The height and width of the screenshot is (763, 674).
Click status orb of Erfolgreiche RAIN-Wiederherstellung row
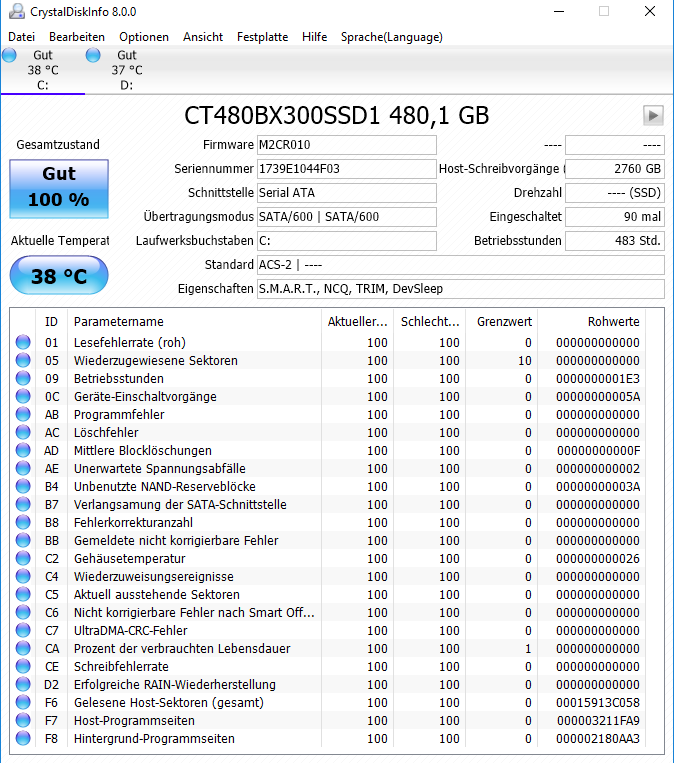click(23, 684)
